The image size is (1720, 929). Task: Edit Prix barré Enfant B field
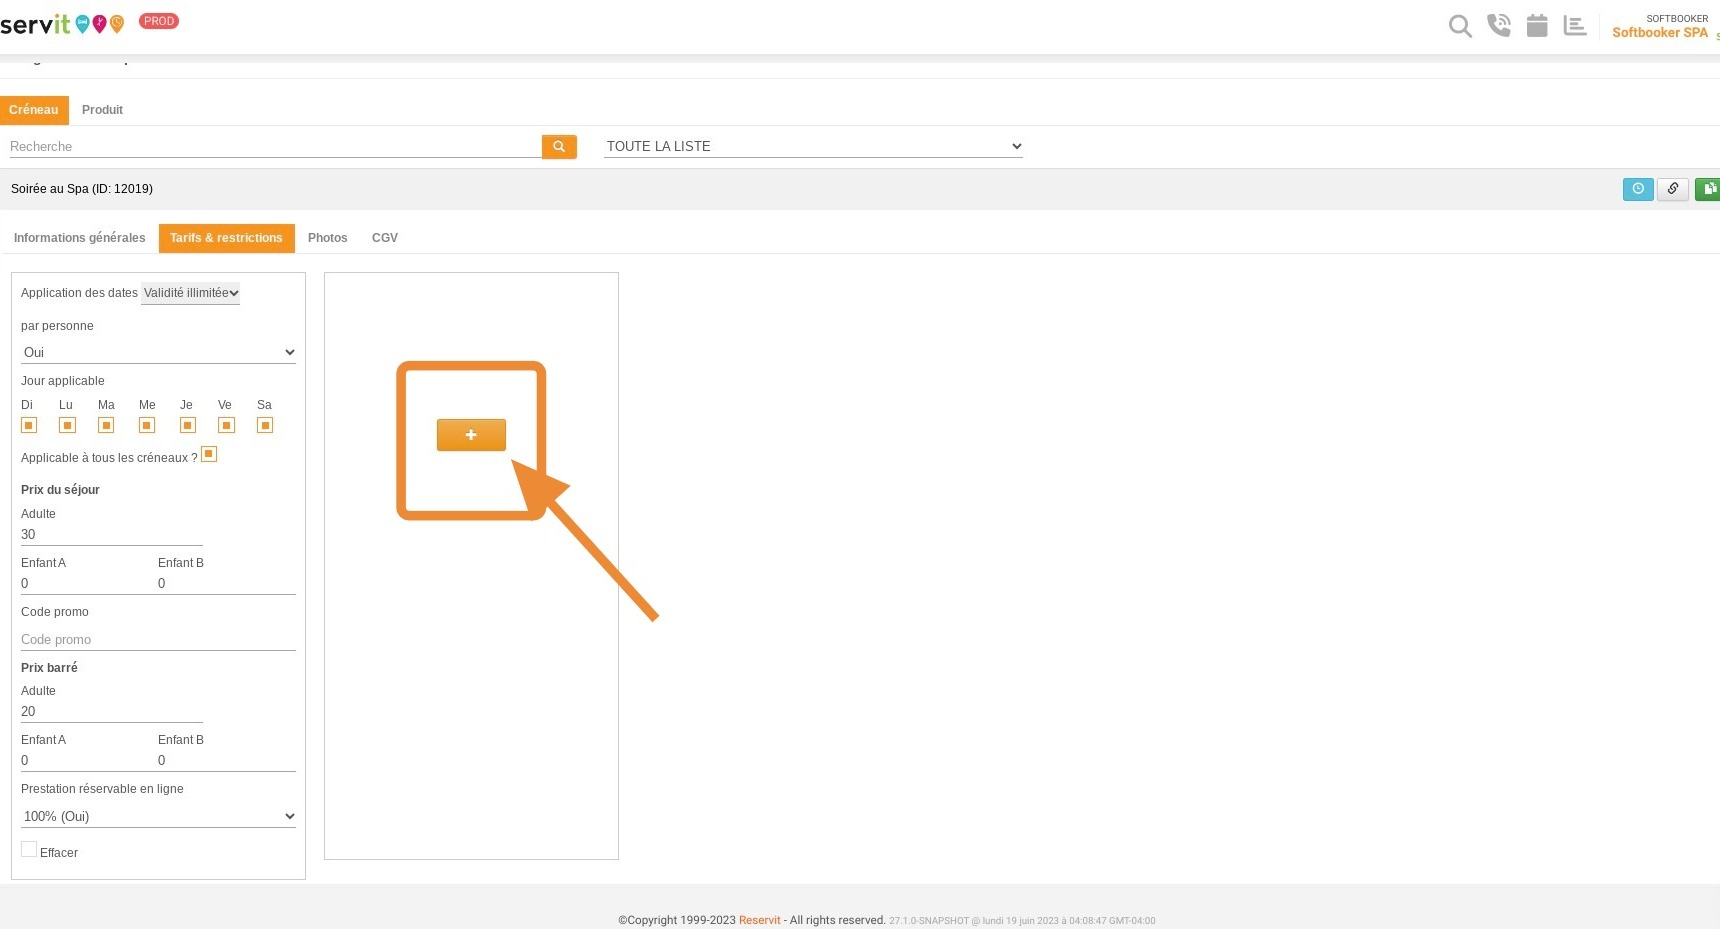tap(227, 760)
